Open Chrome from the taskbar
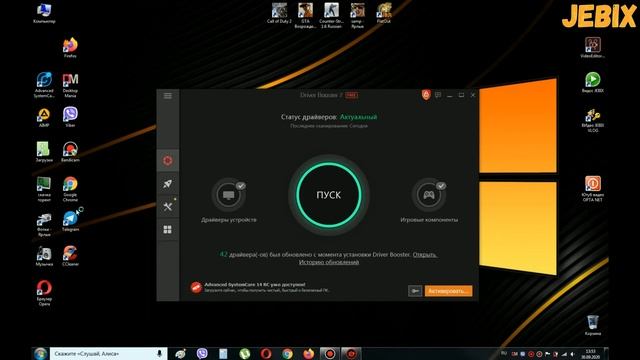Screen dimensions: 640x360 point(287,353)
